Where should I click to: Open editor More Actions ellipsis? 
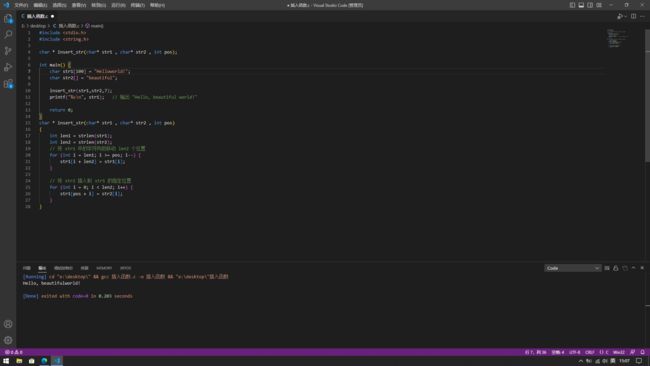pos(643,16)
